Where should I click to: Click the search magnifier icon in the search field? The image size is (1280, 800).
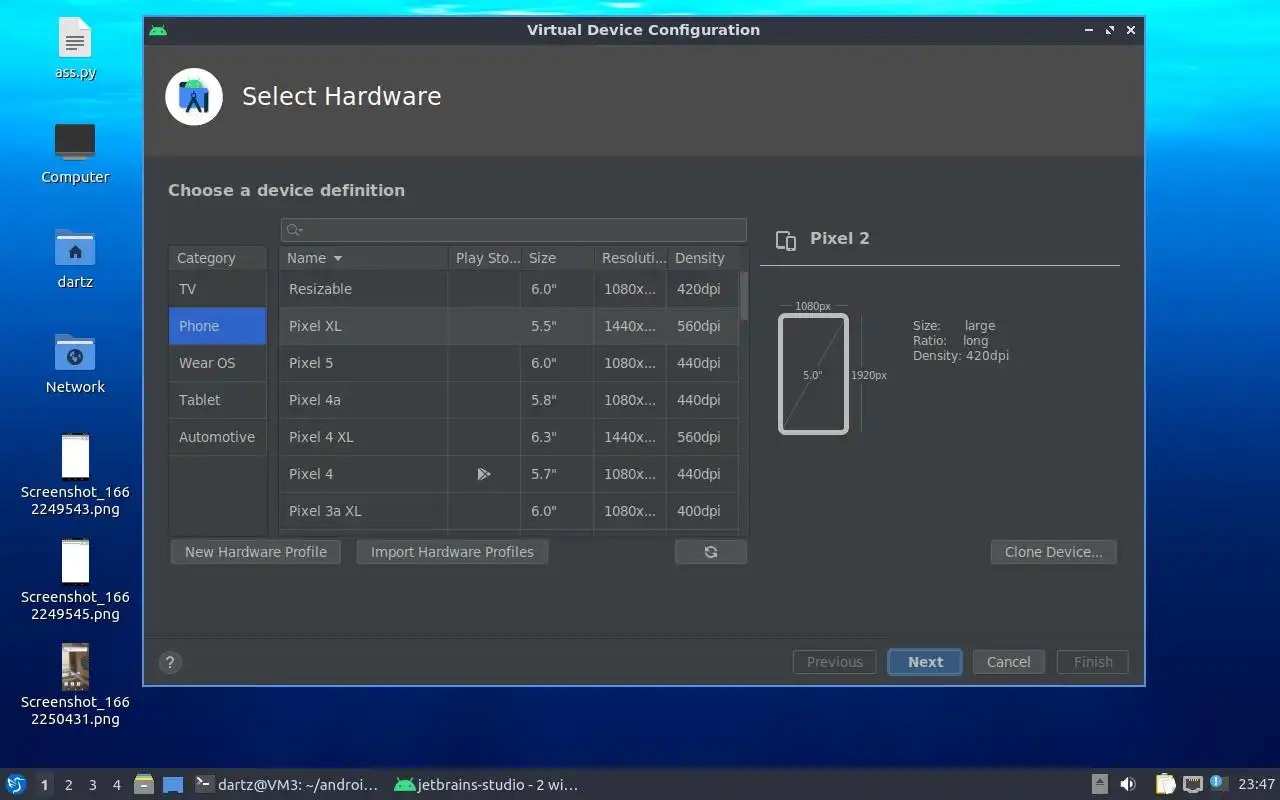tap(294, 230)
